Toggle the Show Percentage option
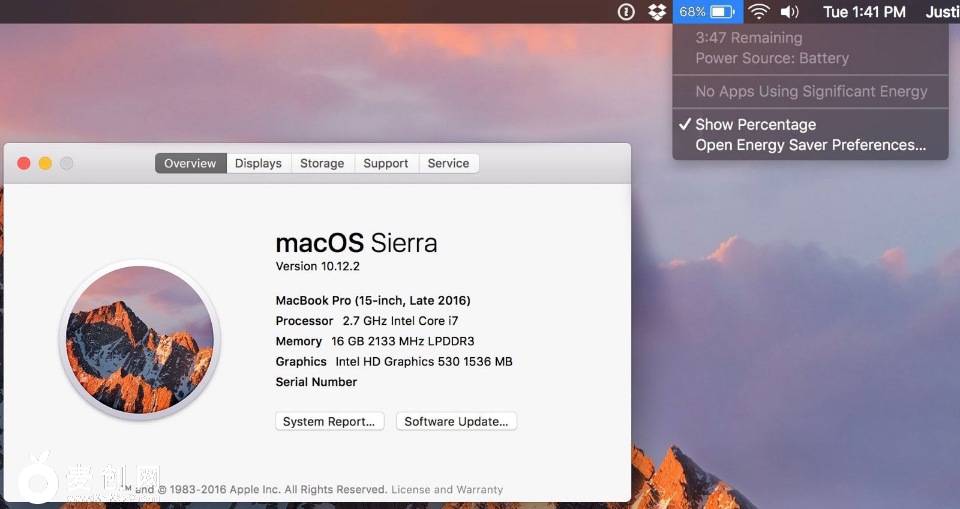Viewport: 960px width, 509px height. tap(755, 125)
